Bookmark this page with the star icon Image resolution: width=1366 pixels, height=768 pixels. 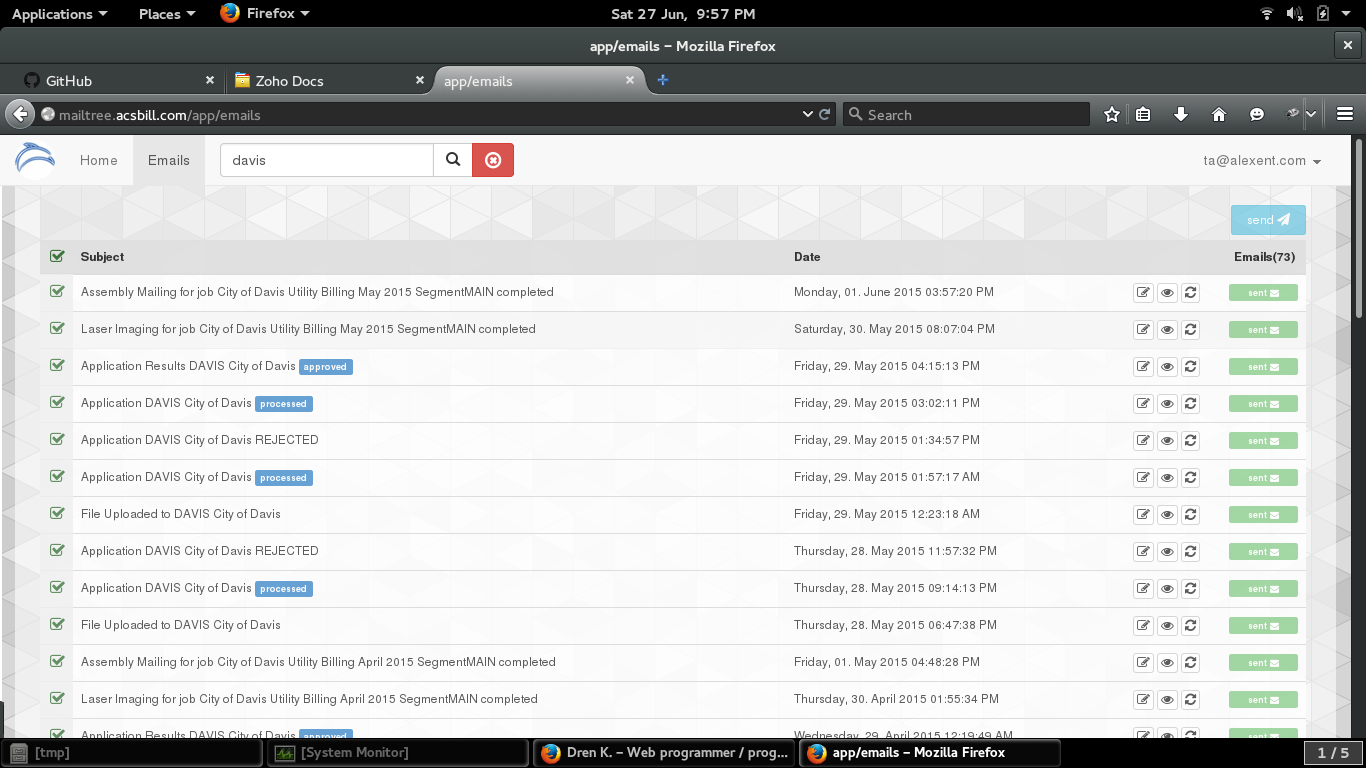[1111, 115]
